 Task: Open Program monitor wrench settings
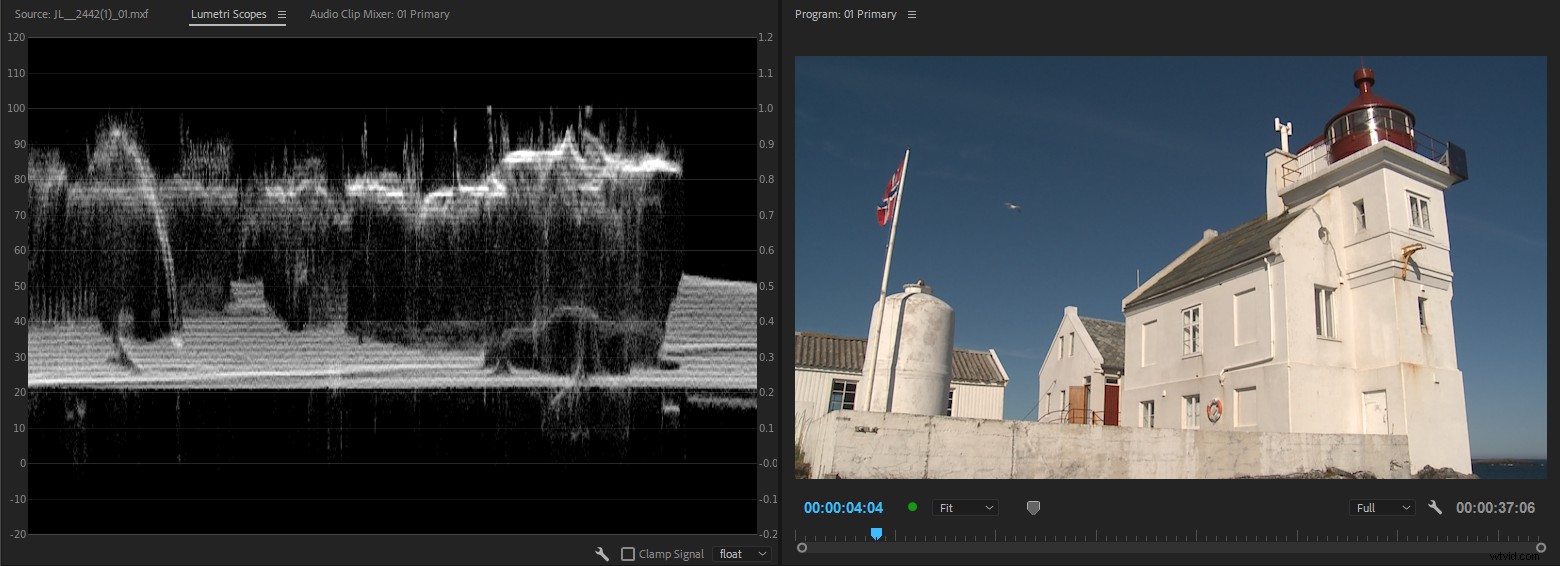1435,508
